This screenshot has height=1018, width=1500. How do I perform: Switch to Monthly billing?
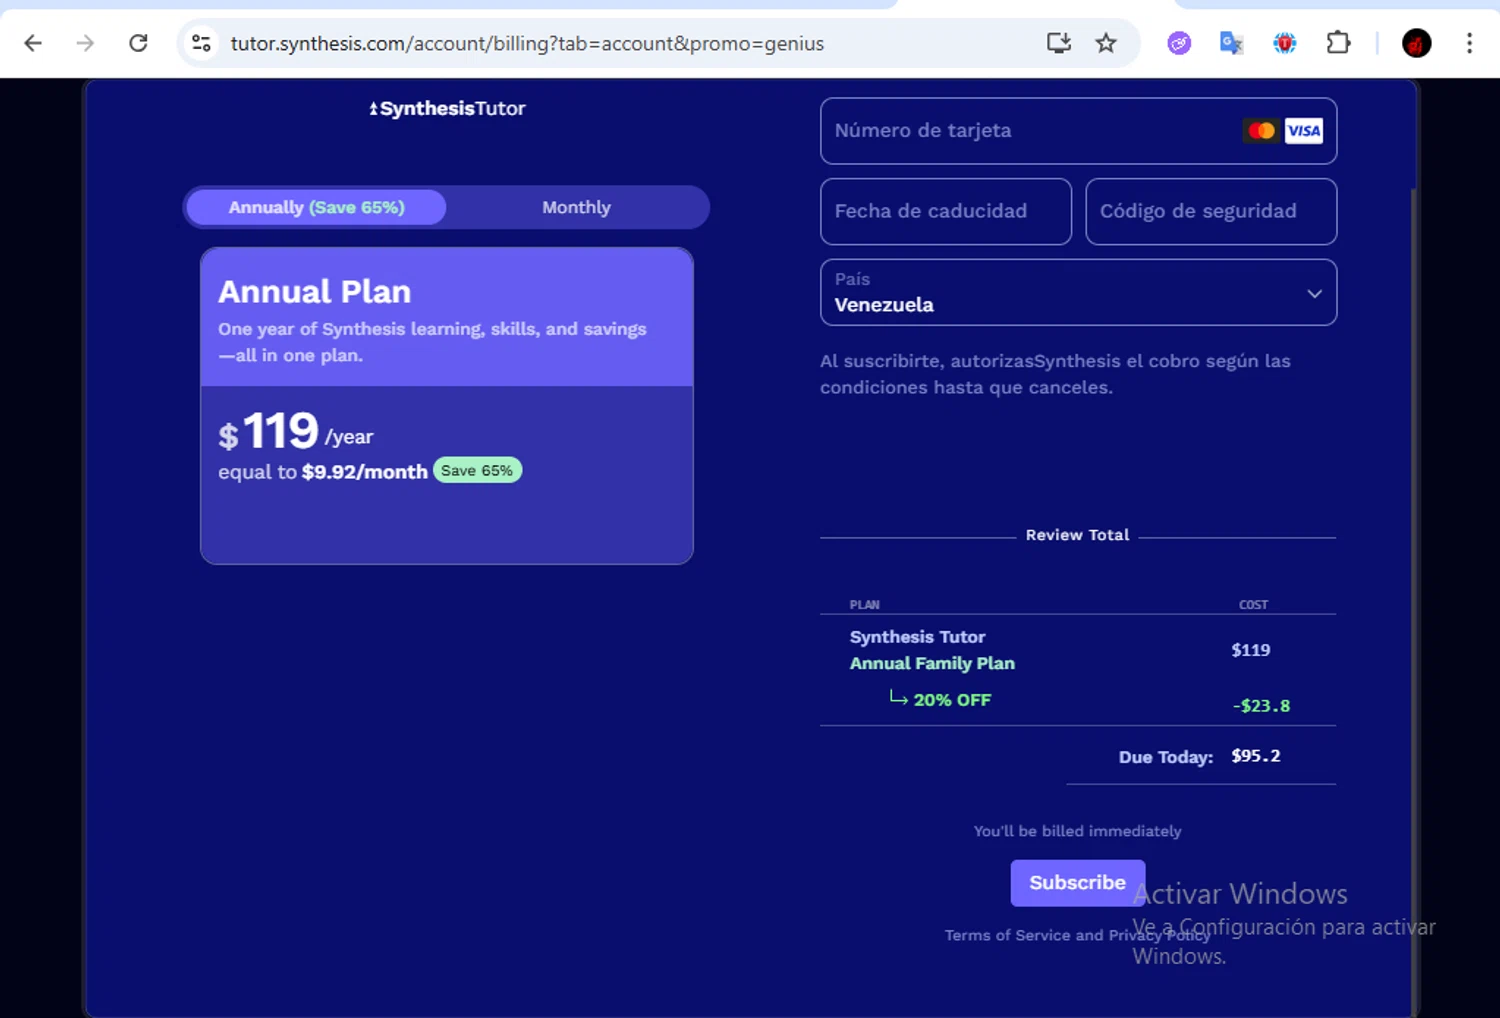click(576, 207)
